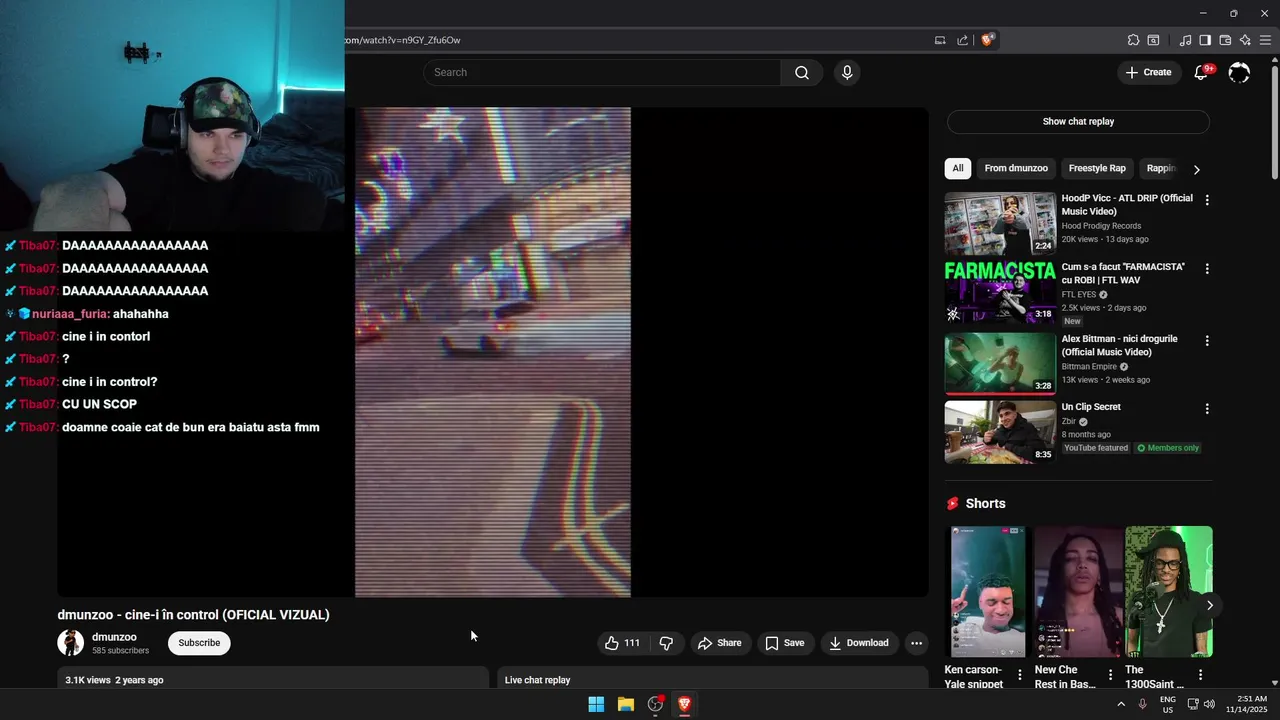The image size is (1280, 720).
Task: Click the share page icon in address bar
Action: [962, 40]
